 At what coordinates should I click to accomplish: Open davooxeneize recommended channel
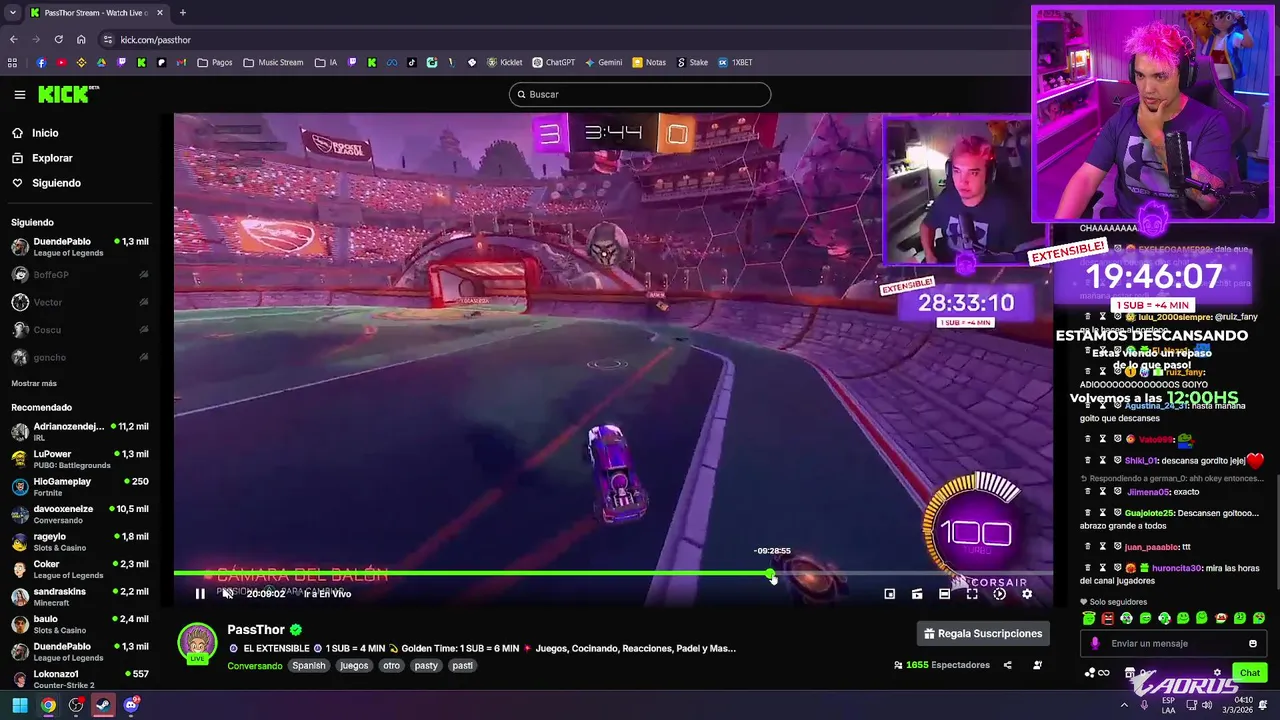coord(80,514)
